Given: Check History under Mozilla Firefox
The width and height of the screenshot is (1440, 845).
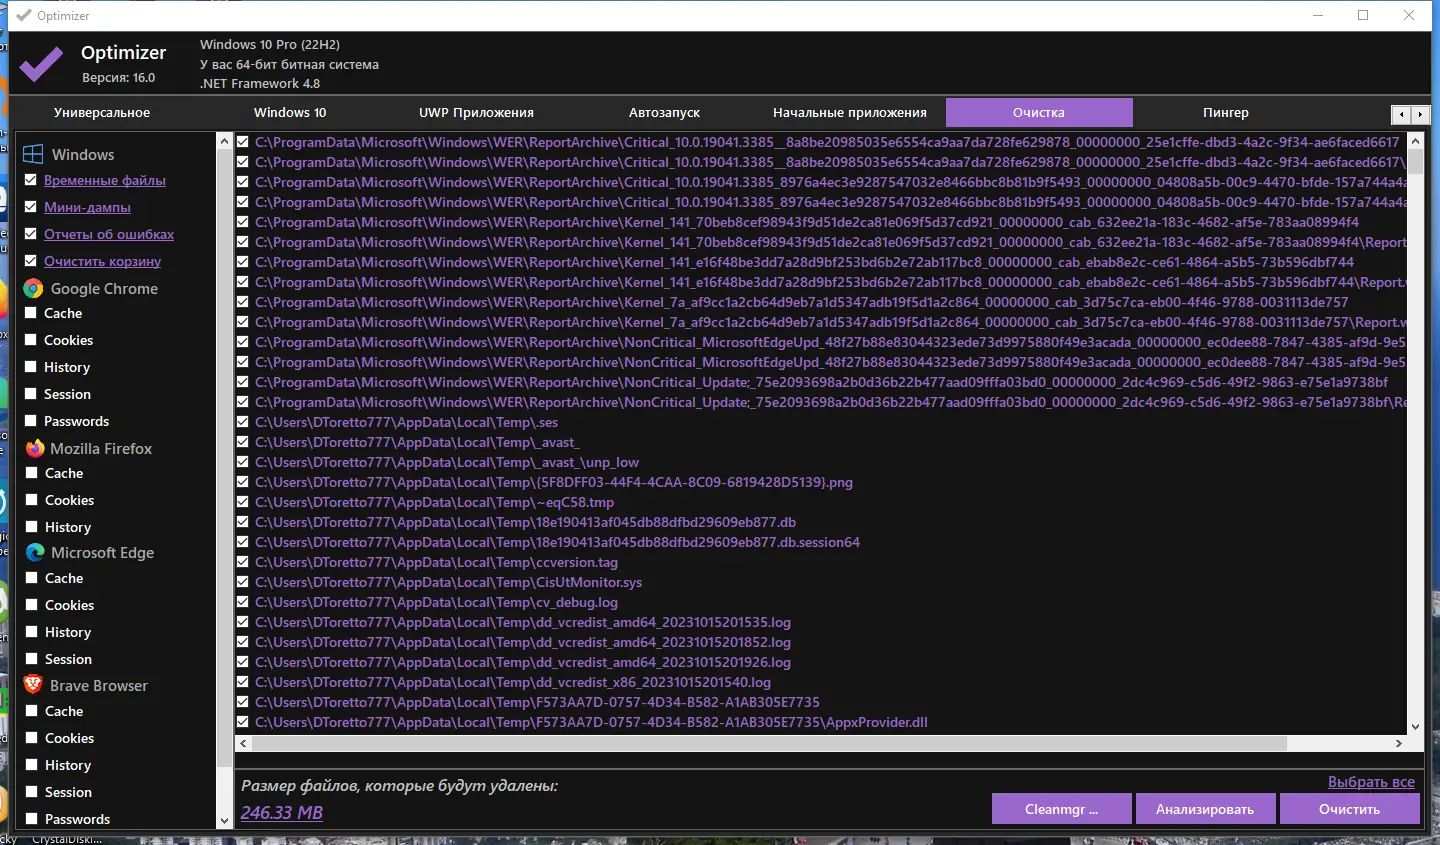Looking at the screenshot, I should [32, 527].
